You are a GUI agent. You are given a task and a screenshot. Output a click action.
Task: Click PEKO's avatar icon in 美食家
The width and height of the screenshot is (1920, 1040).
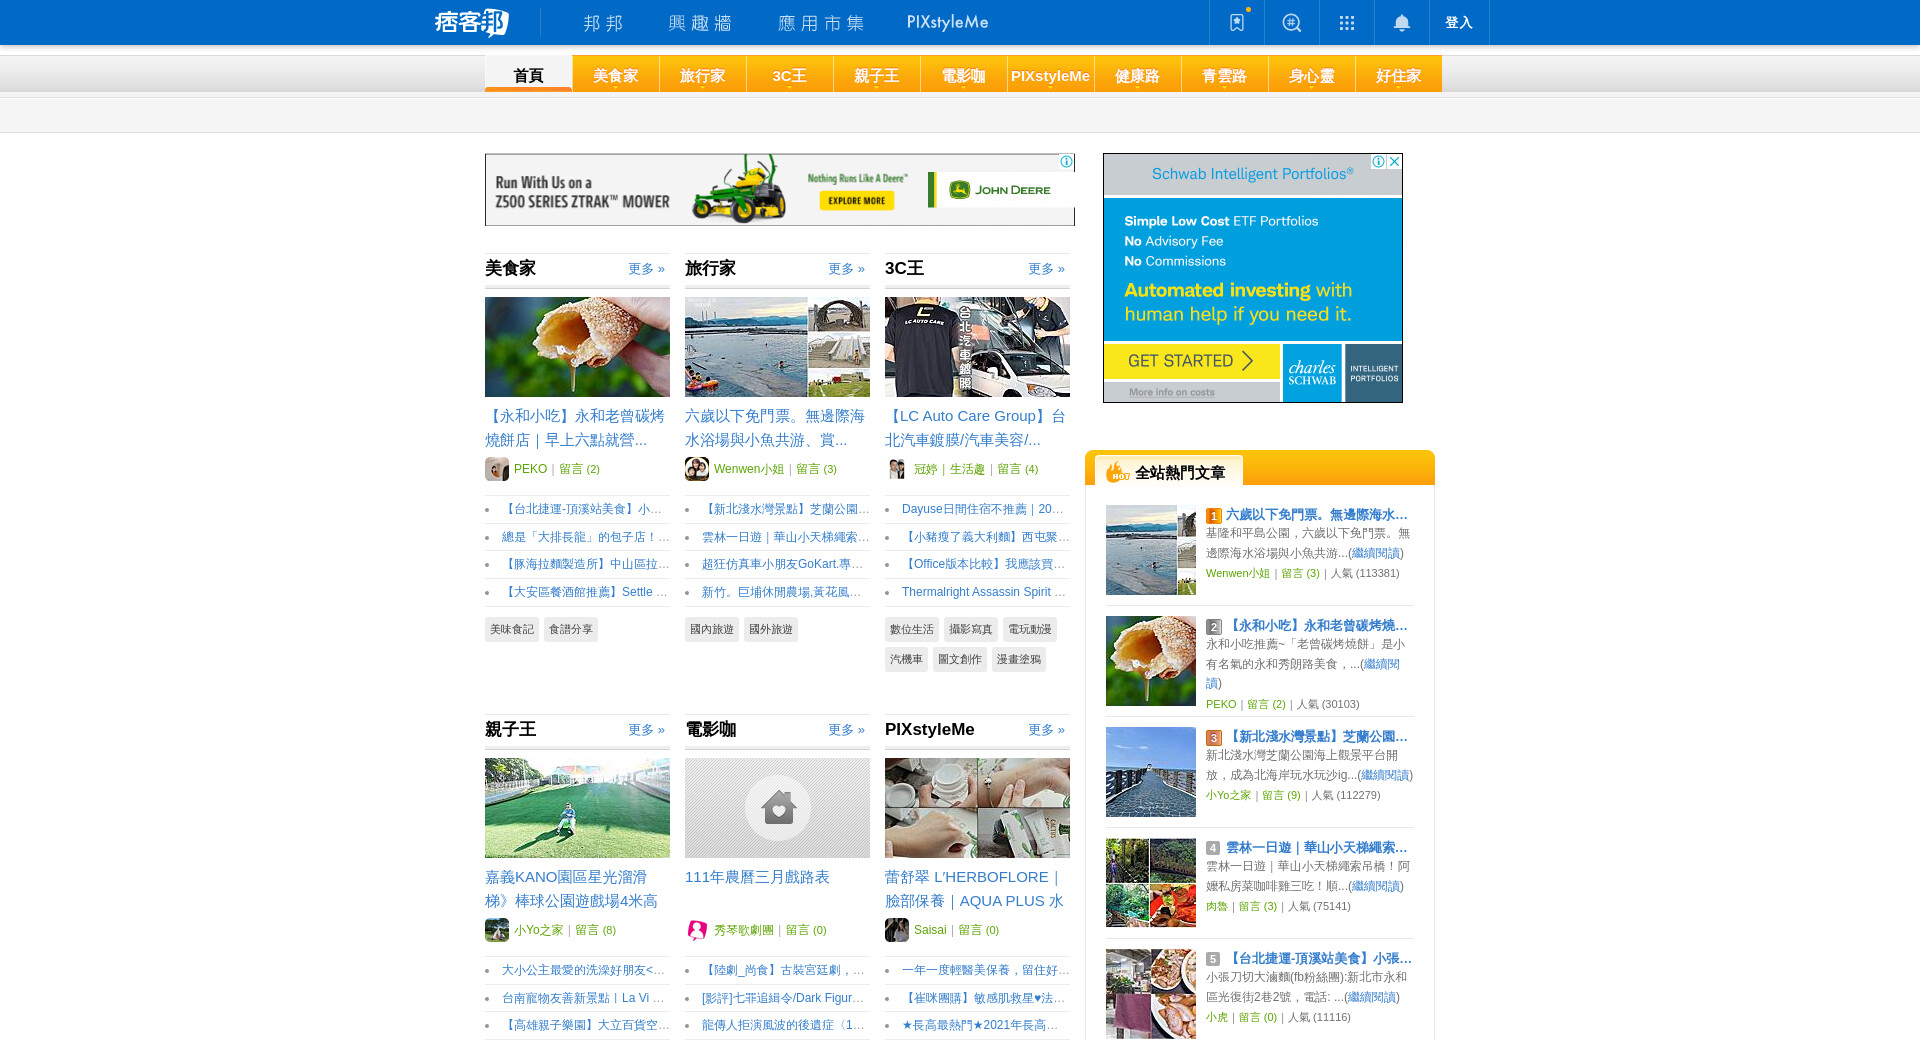(x=497, y=469)
